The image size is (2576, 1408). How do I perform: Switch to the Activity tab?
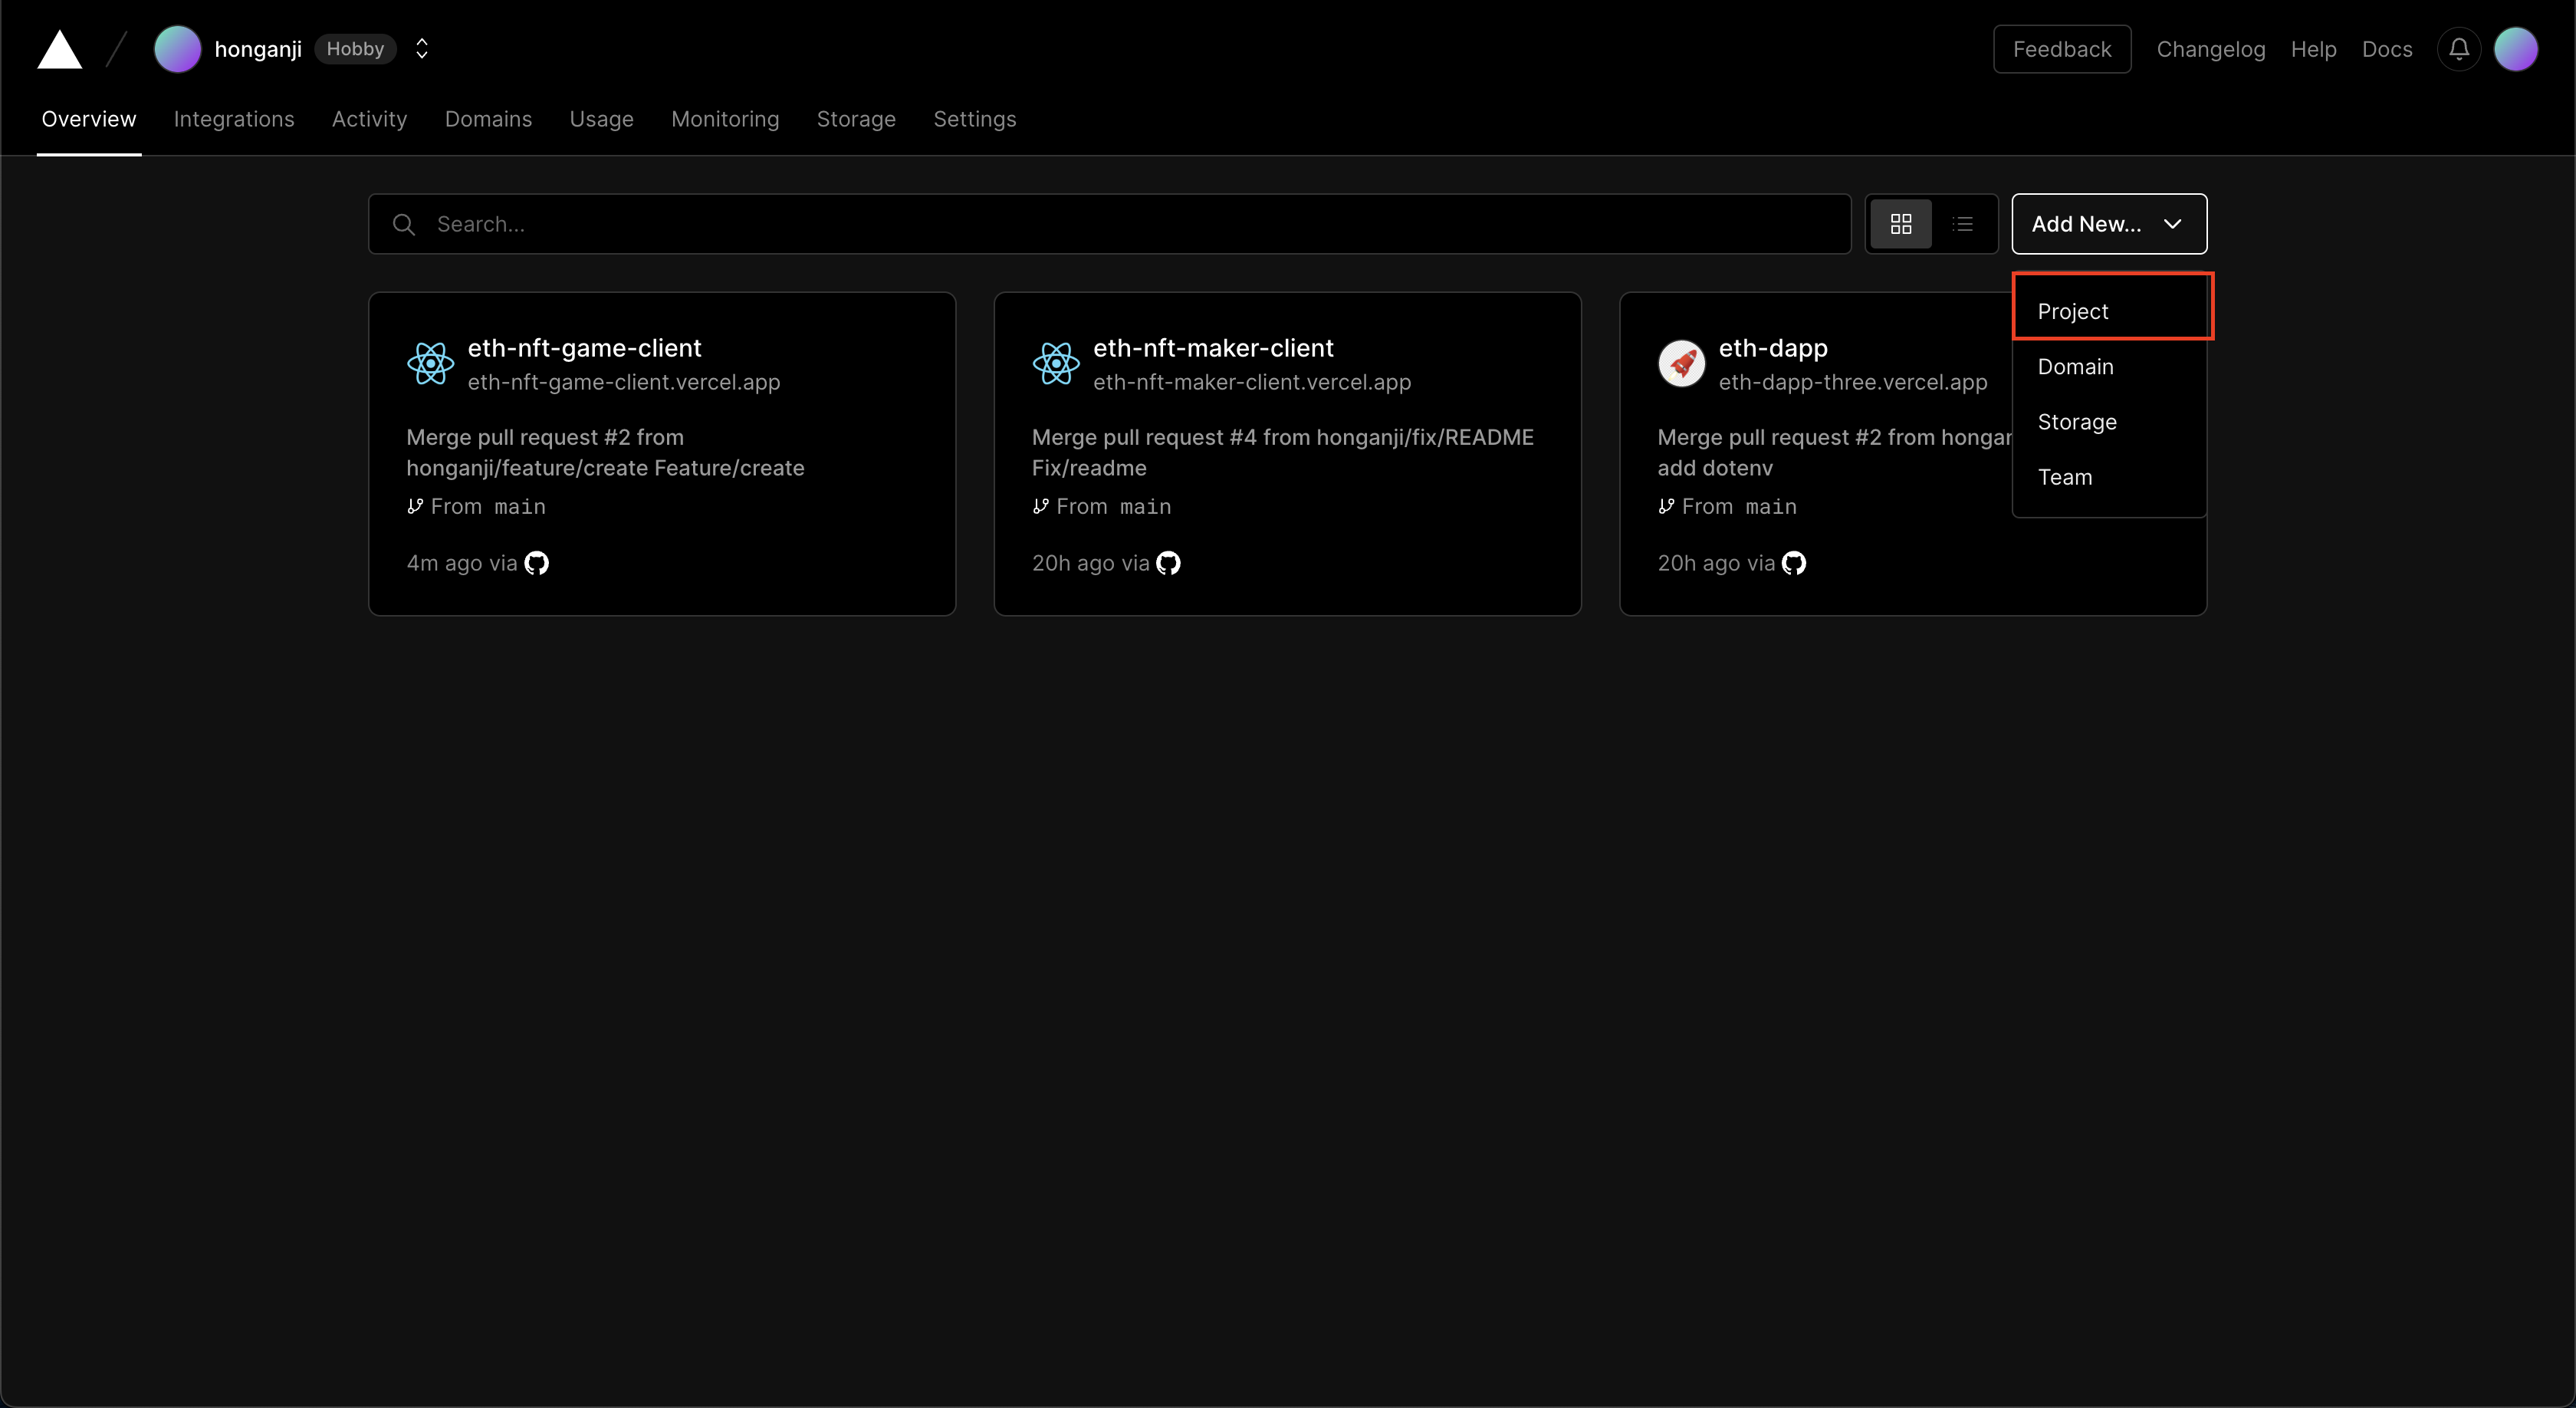coord(369,119)
